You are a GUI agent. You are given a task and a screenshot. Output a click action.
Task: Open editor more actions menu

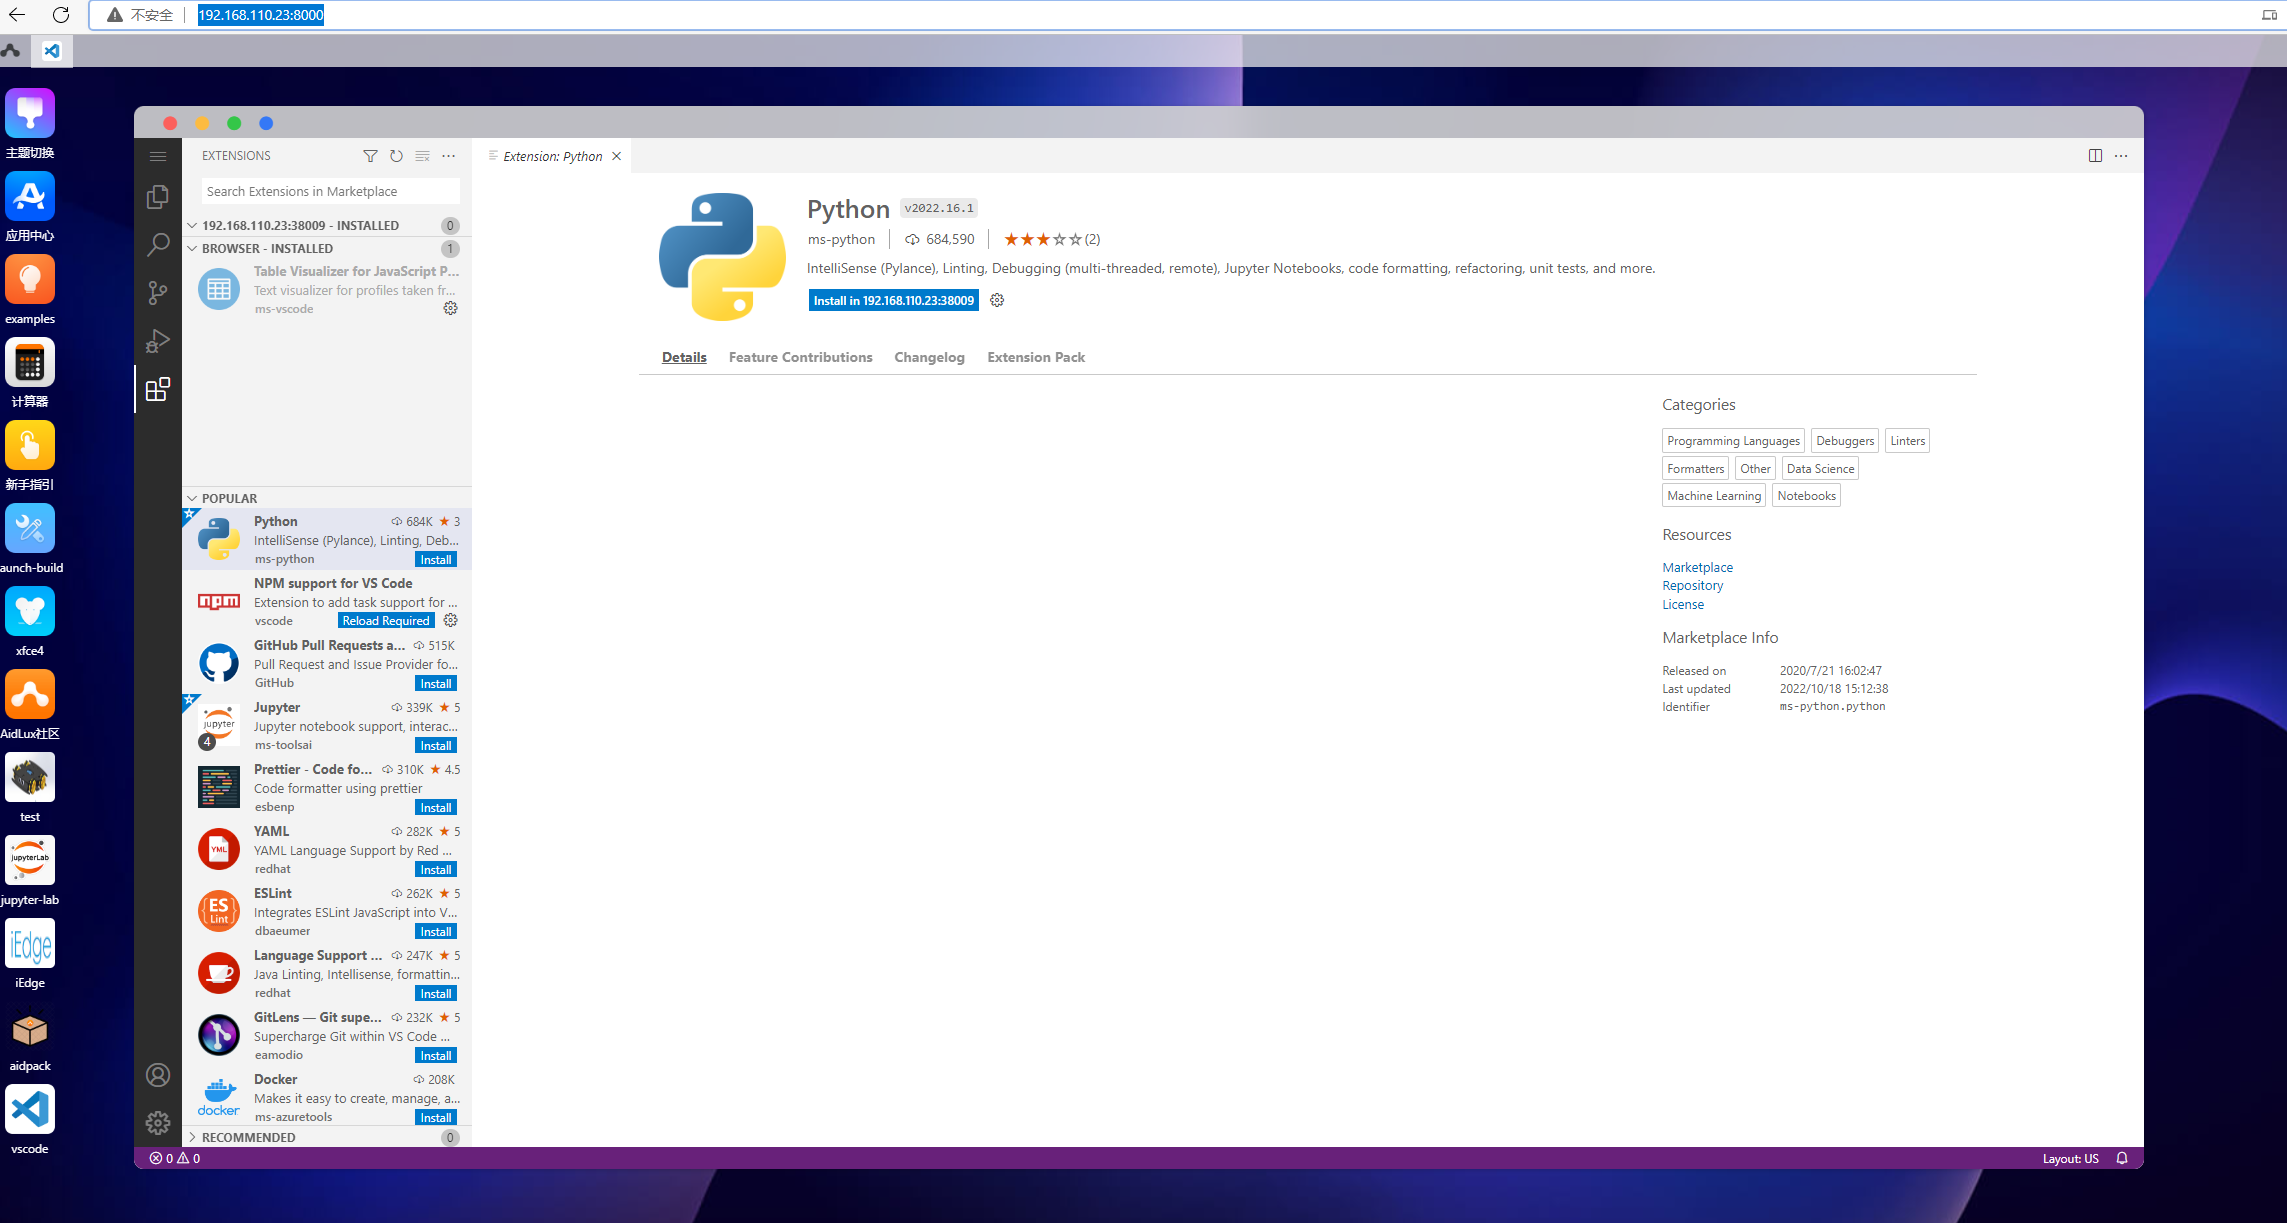(2121, 156)
